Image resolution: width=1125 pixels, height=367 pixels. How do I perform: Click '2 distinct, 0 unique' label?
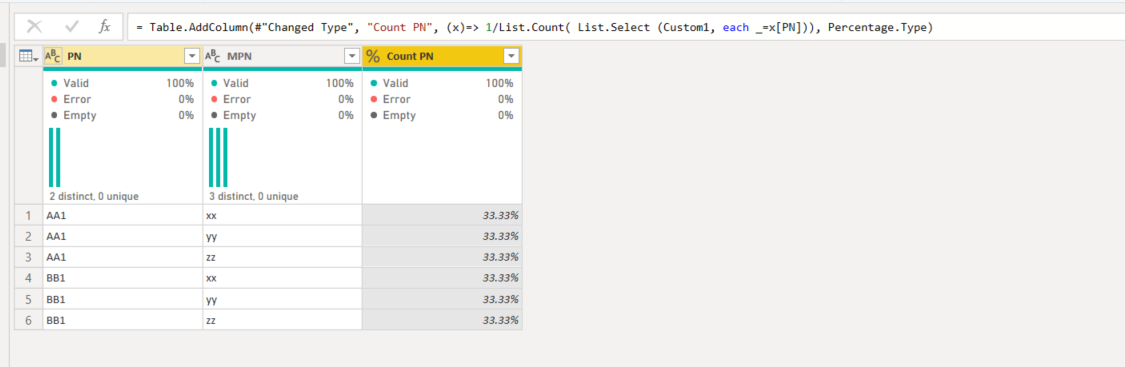click(x=94, y=196)
